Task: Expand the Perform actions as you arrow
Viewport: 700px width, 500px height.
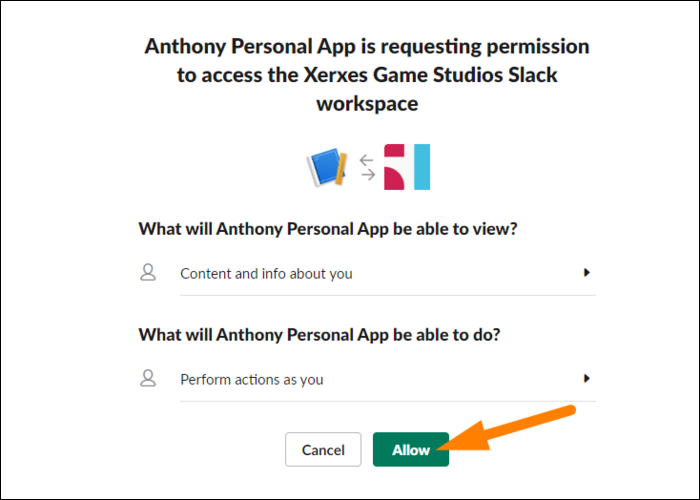Action: tap(587, 378)
